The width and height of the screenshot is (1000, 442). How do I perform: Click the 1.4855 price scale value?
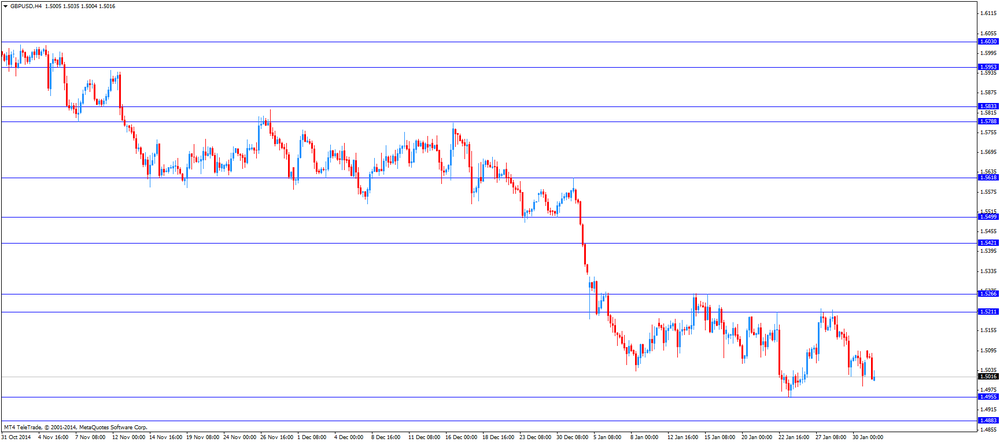(x=989, y=429)
